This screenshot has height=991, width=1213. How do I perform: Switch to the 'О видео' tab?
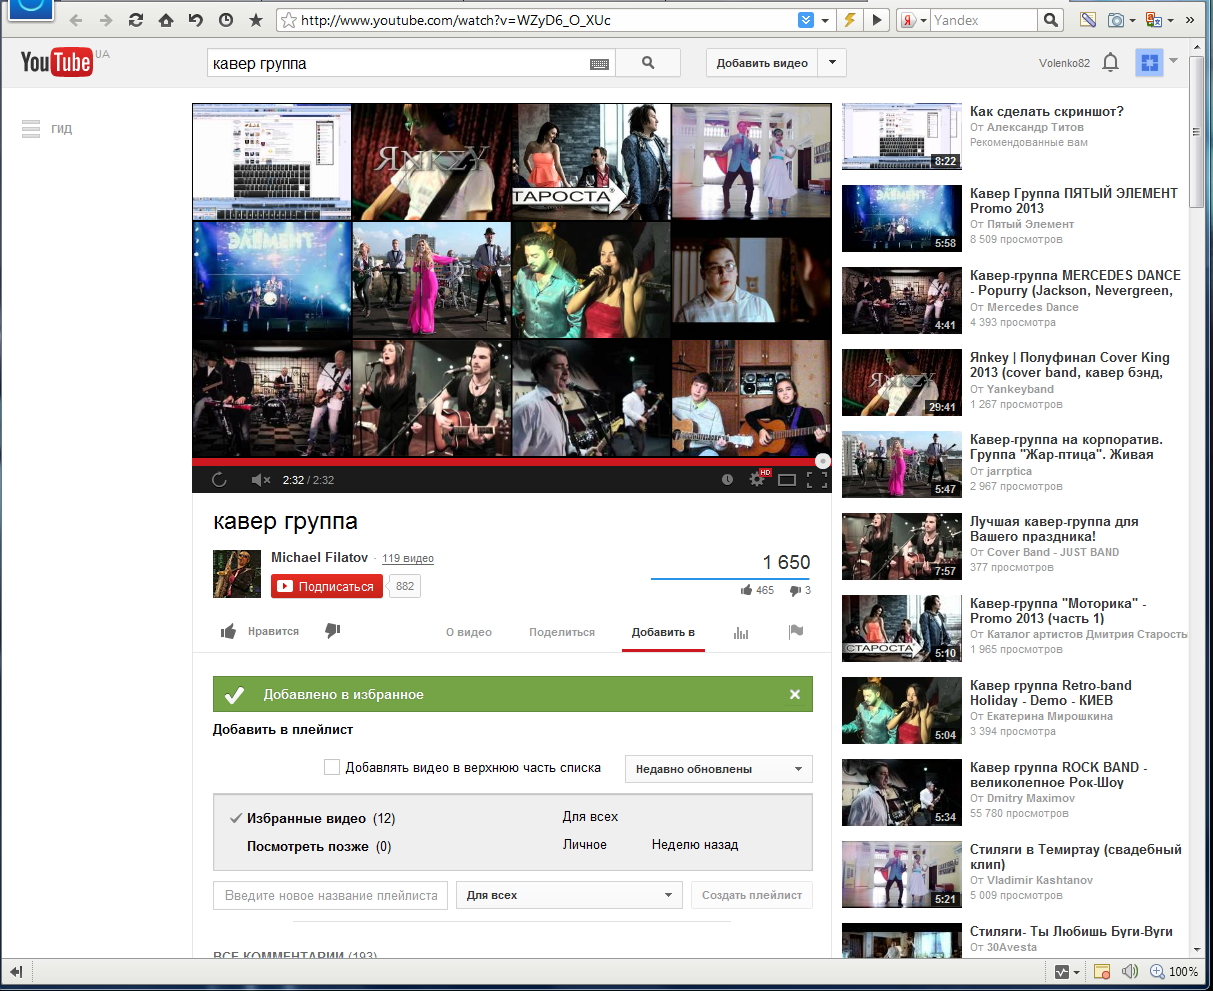(x=468, y=632)
